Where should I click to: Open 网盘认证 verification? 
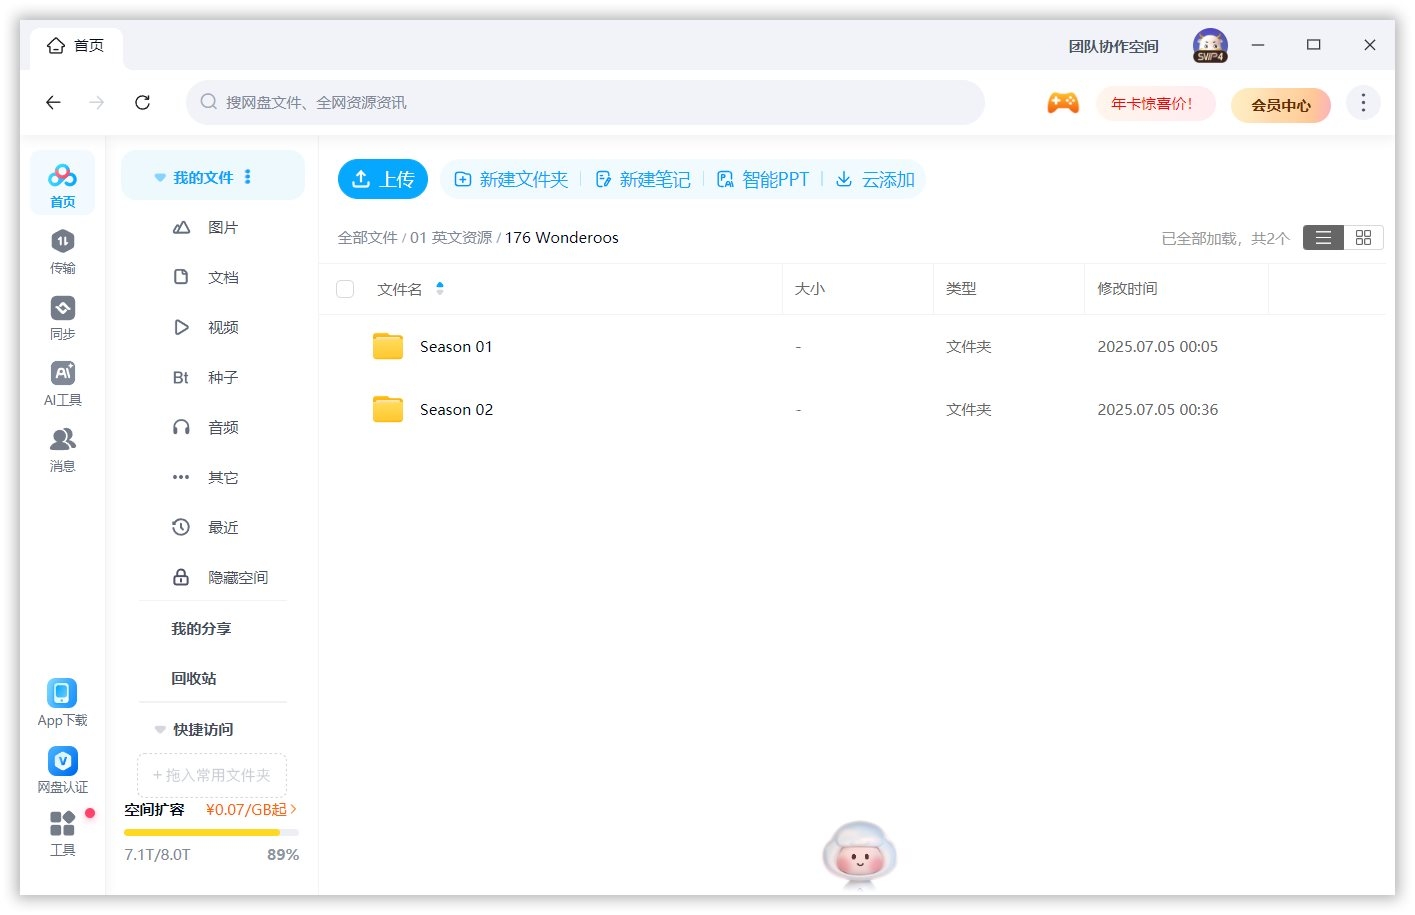[62, 760]
